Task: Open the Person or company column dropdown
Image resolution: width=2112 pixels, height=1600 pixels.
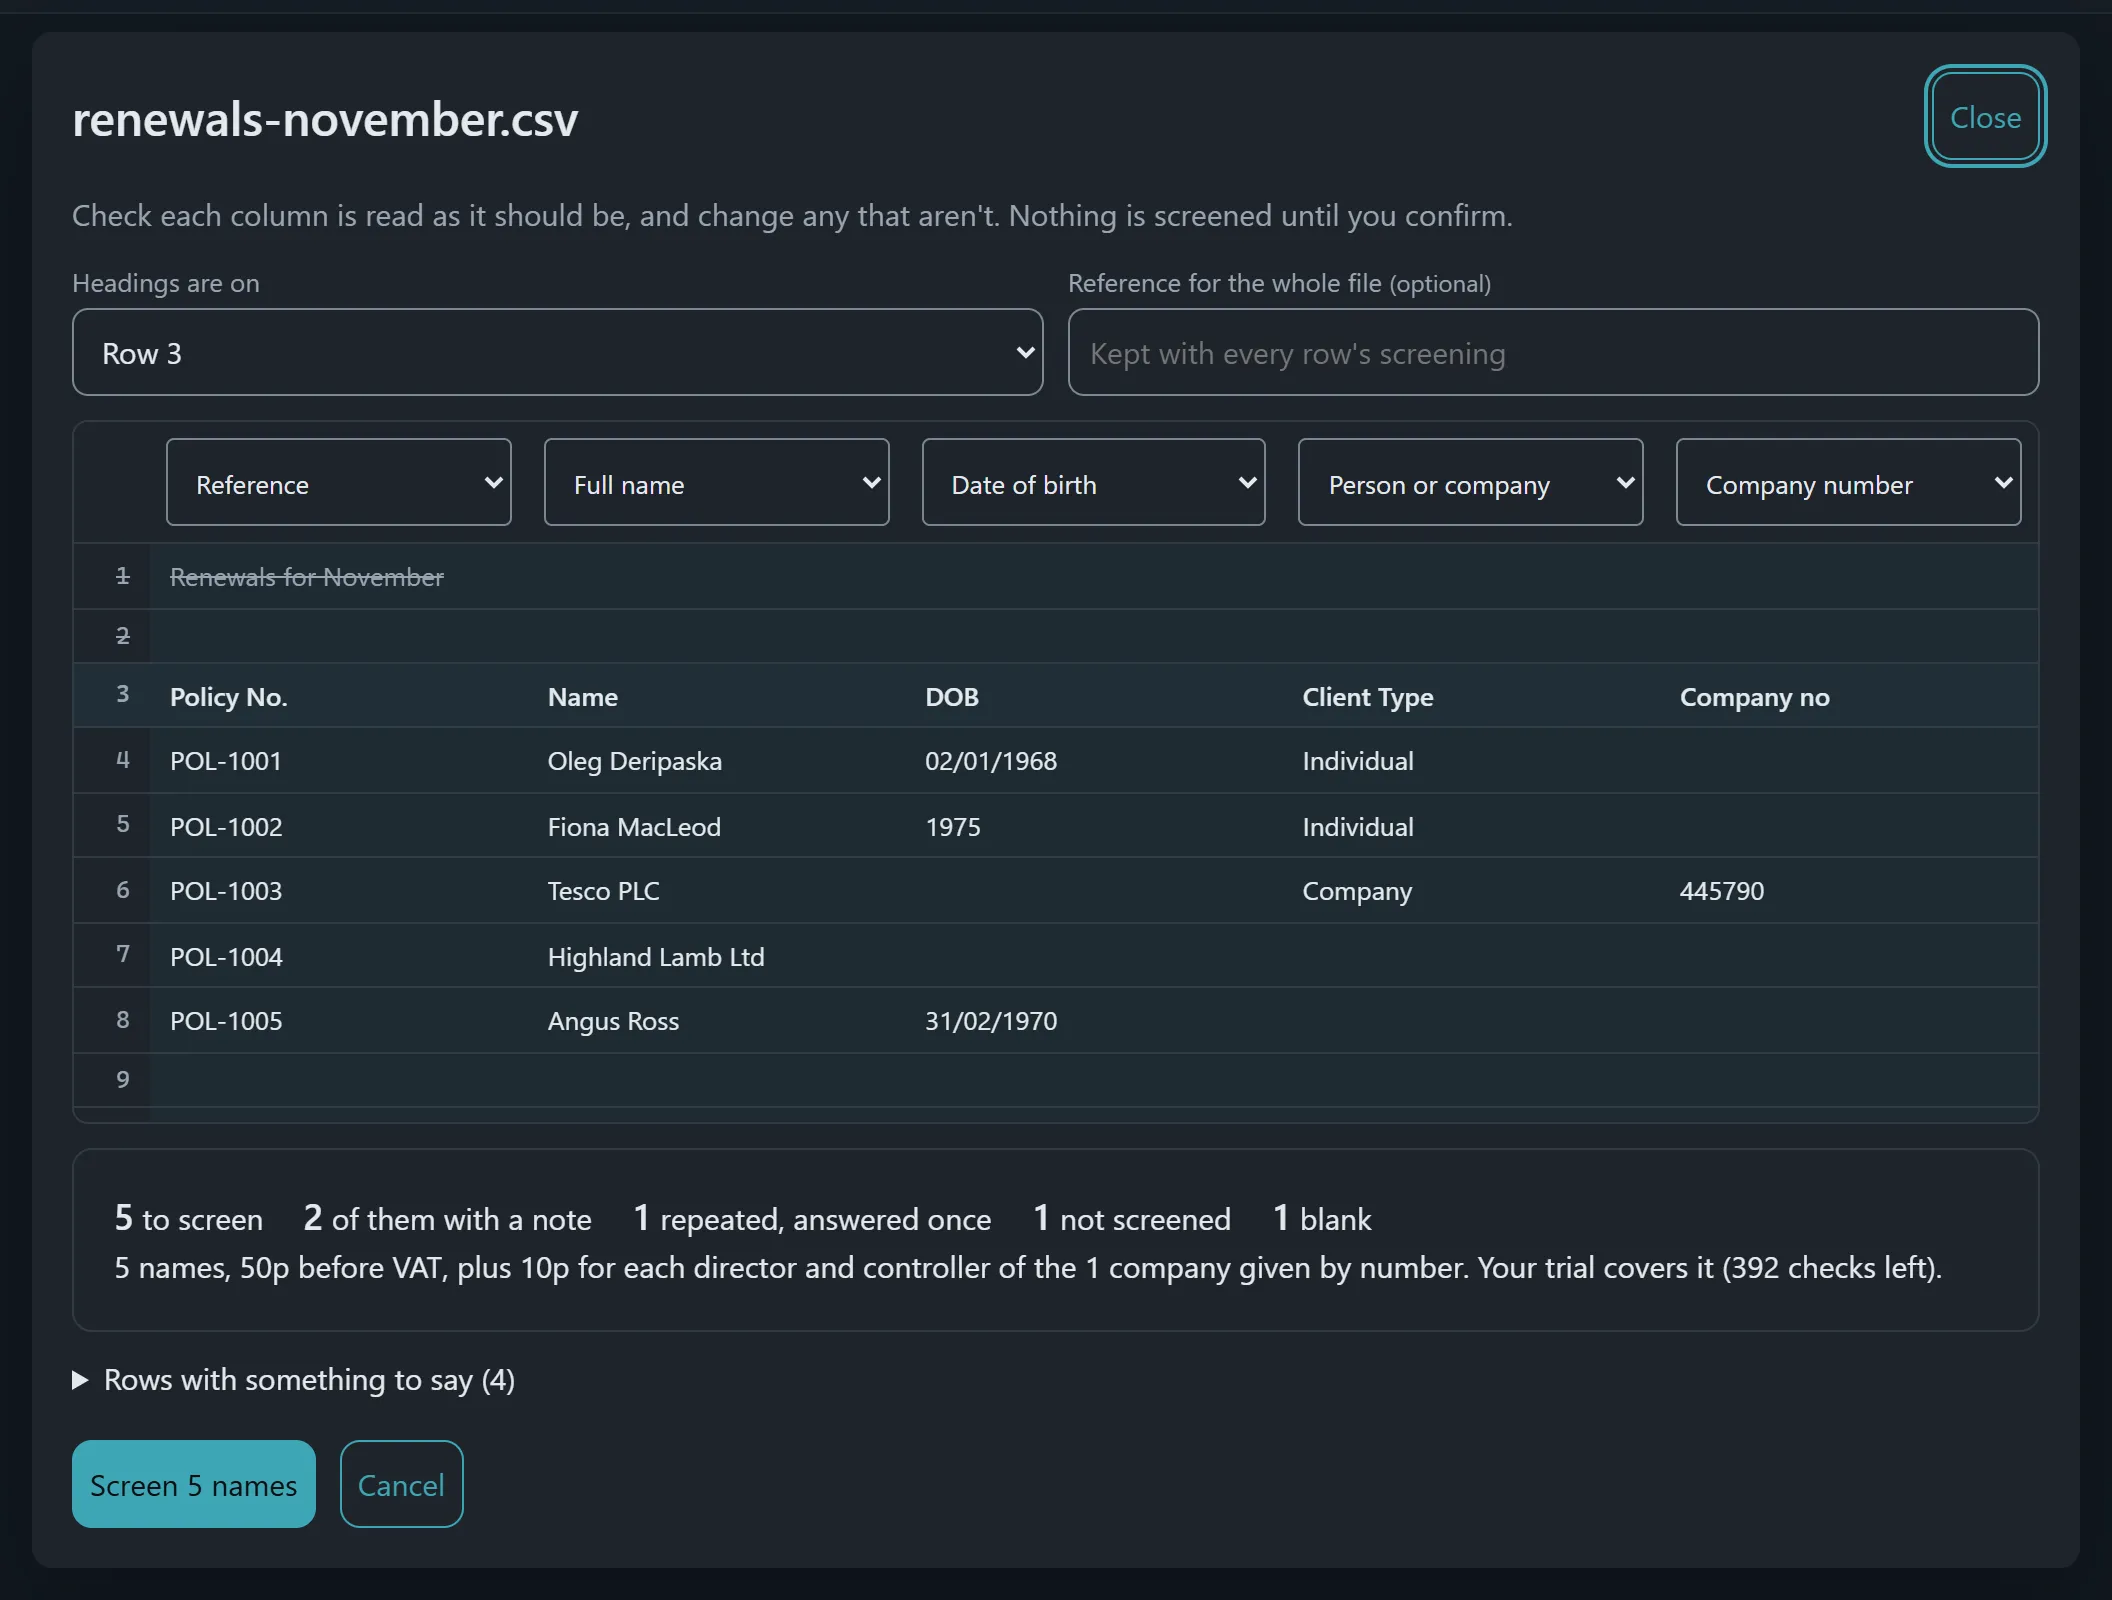Action: (x=1470, y=482)
